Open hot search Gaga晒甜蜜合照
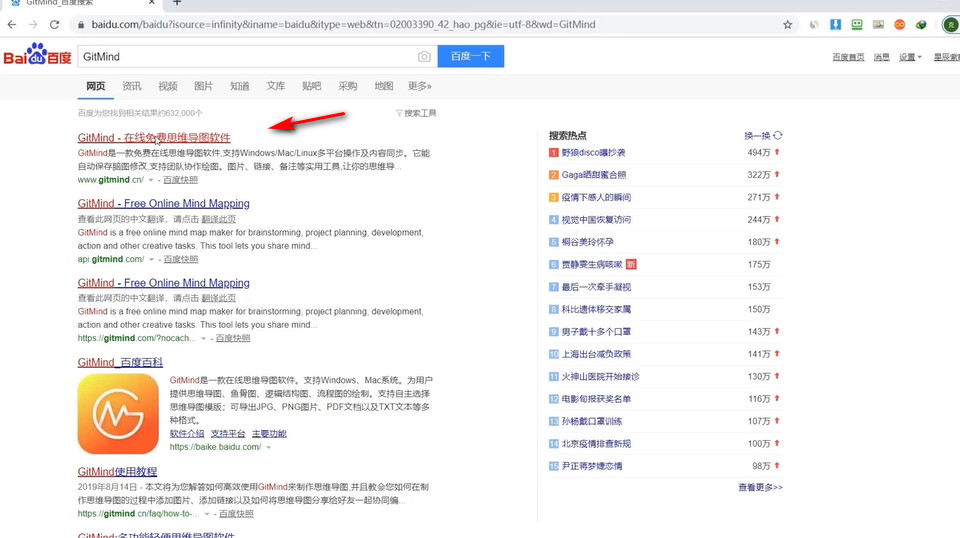 coord(594,175)
